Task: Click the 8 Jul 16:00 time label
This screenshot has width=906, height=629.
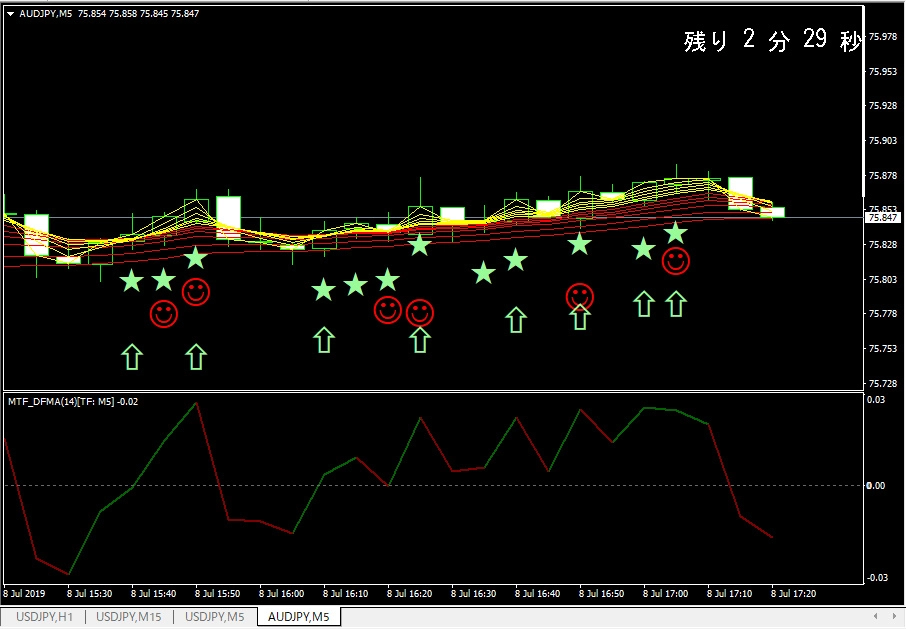Action: [x=281, y=593]
